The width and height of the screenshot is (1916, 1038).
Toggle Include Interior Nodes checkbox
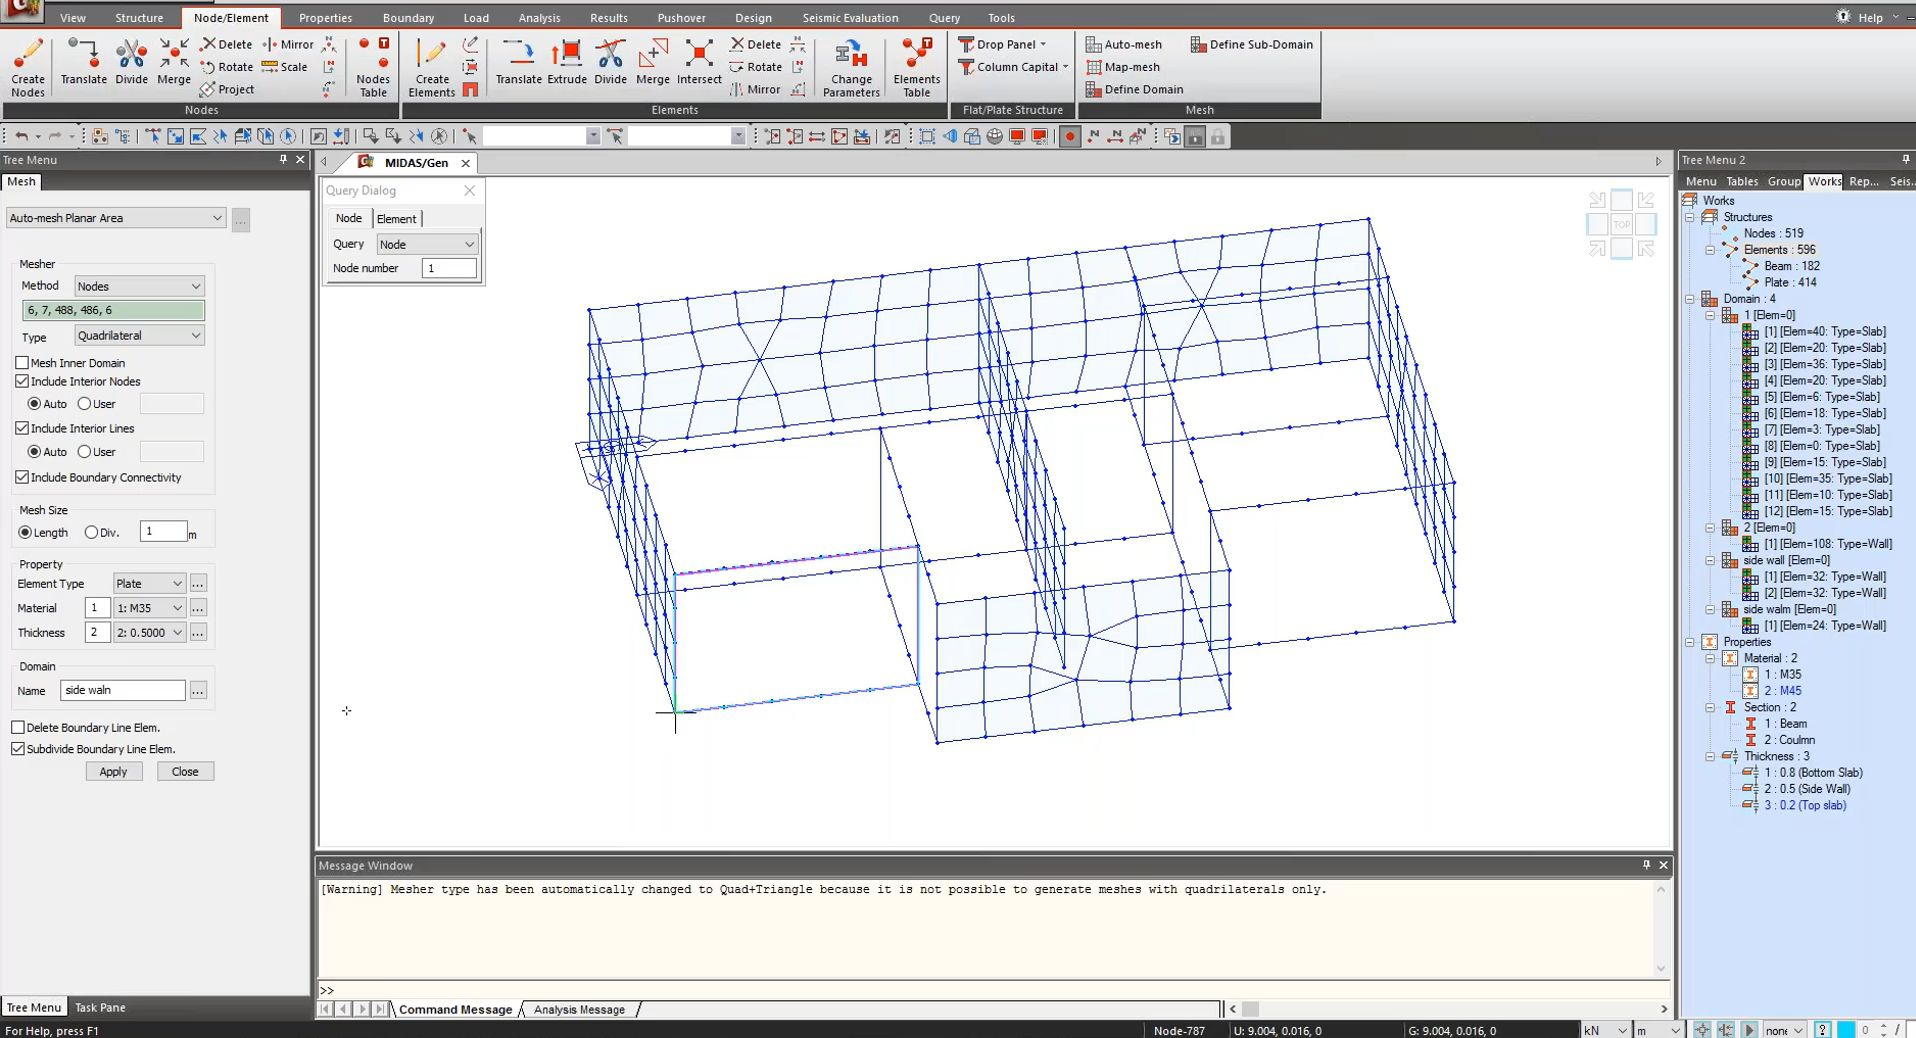click(22, 381)
